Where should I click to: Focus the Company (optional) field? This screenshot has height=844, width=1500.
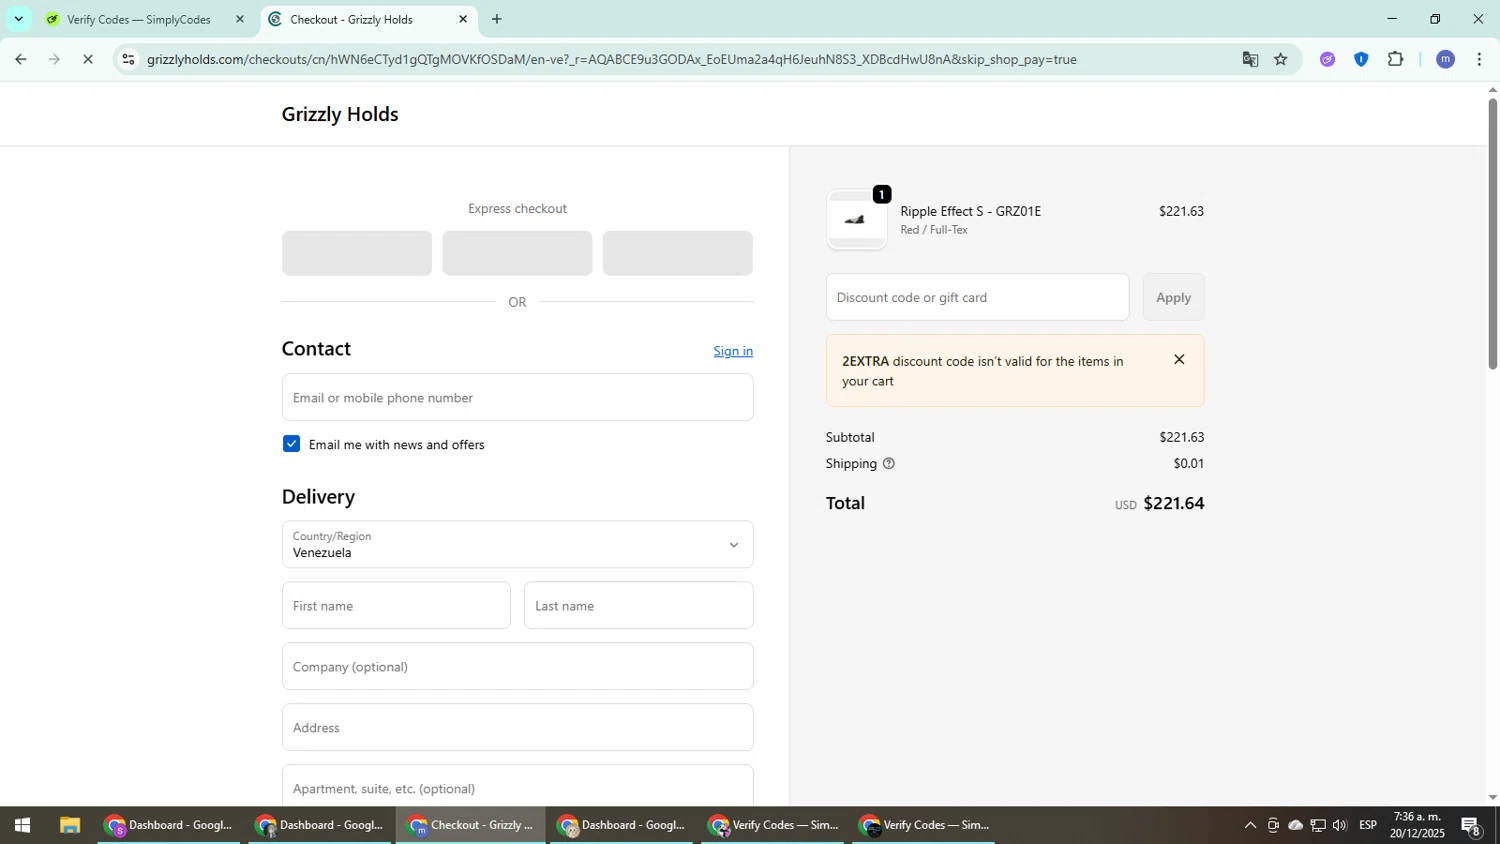[x=517, y=666]
